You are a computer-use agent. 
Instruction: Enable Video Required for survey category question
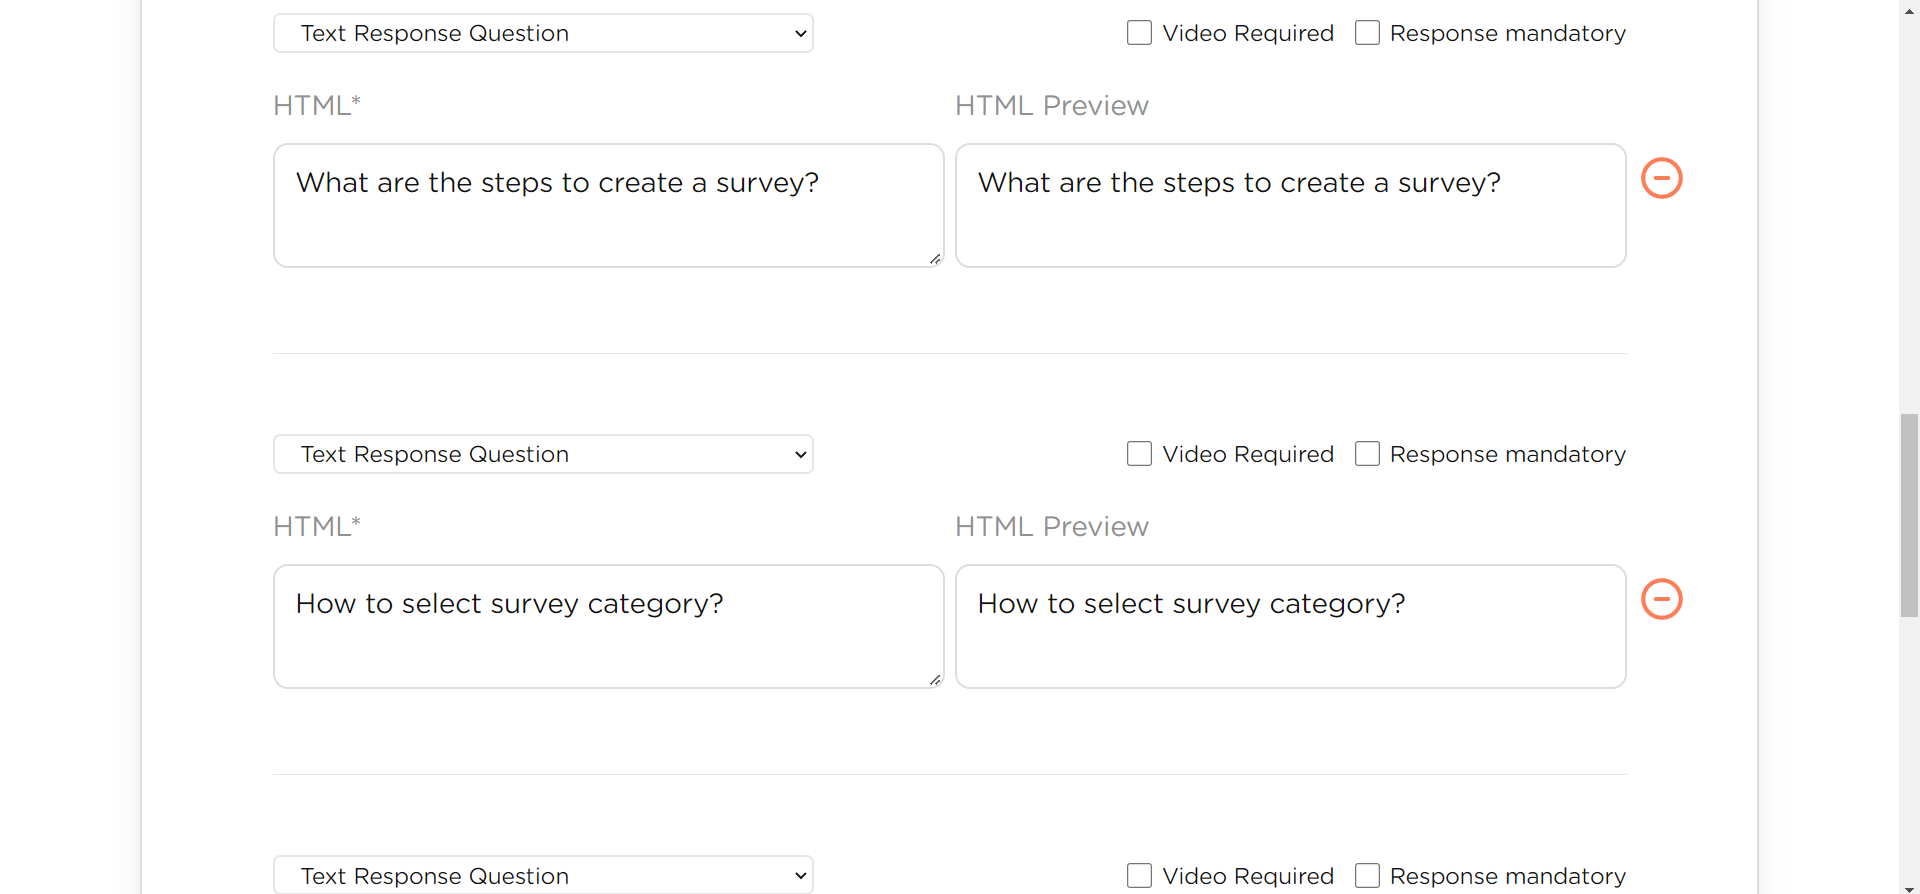coord(1139,454)
